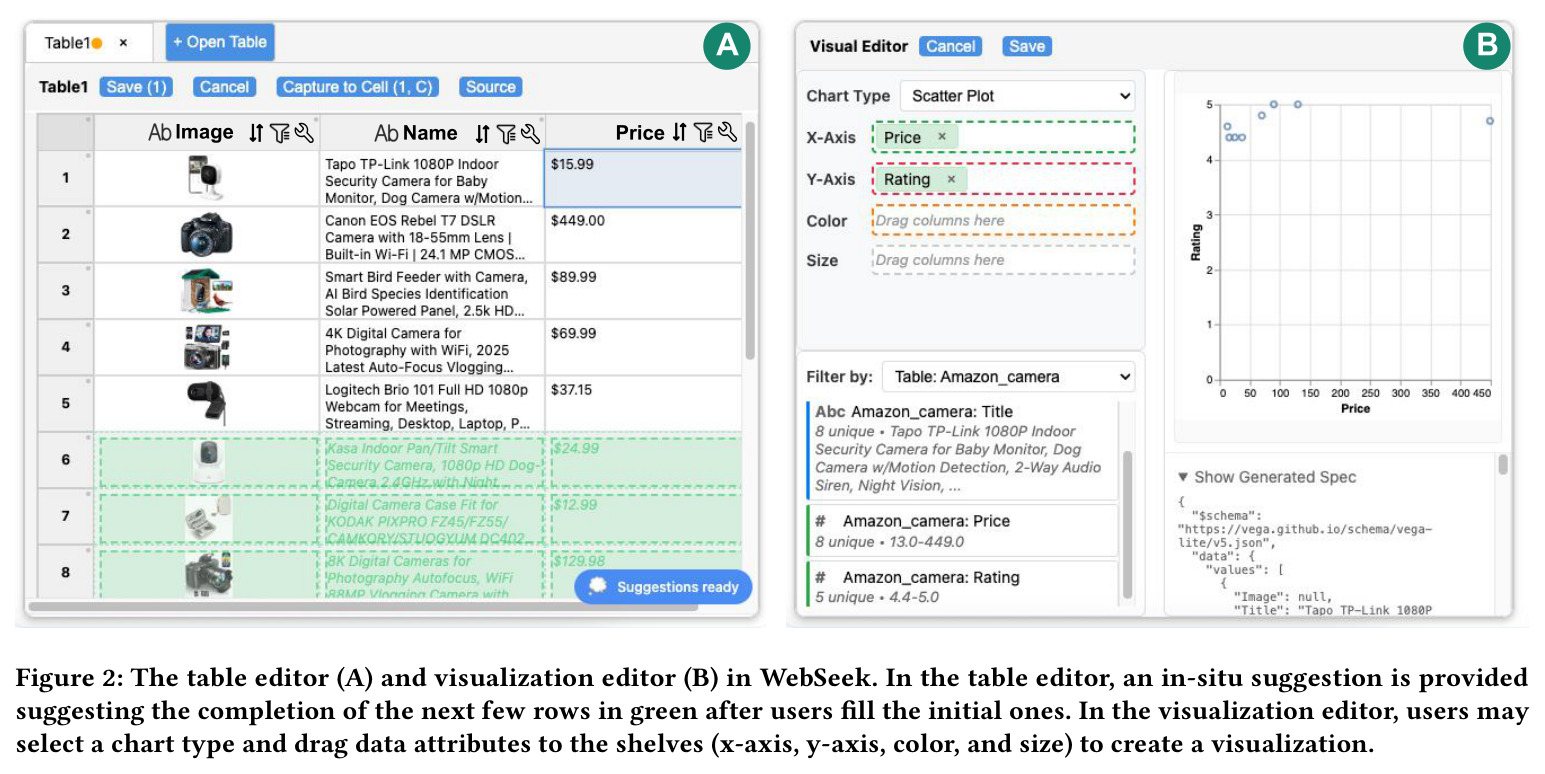This screenshot has width=1545, height=774.
Task: Open the Chart Type dropdown
Action: coord(1017,96)
